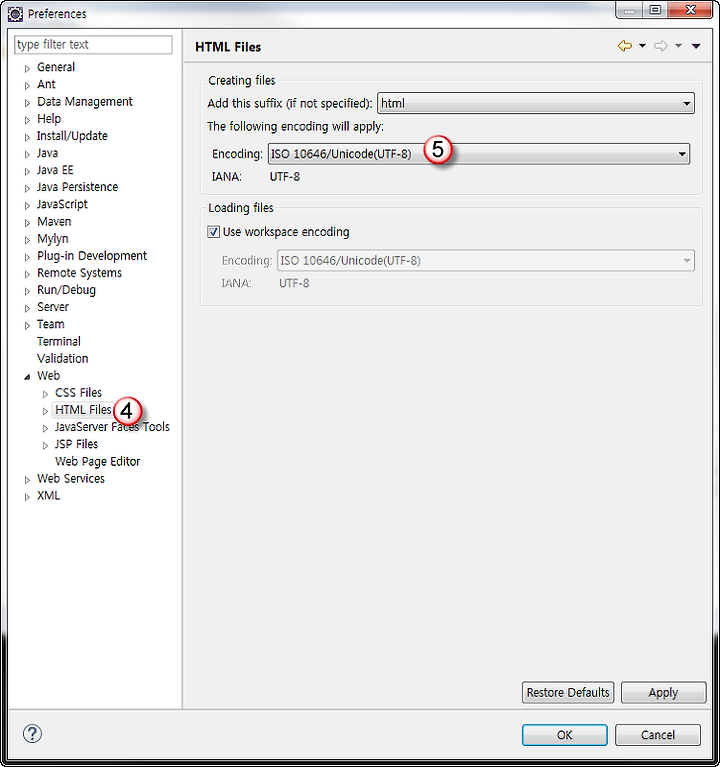
Task: Select HTML Files in the tree
Action: click(x=83, y=409)
